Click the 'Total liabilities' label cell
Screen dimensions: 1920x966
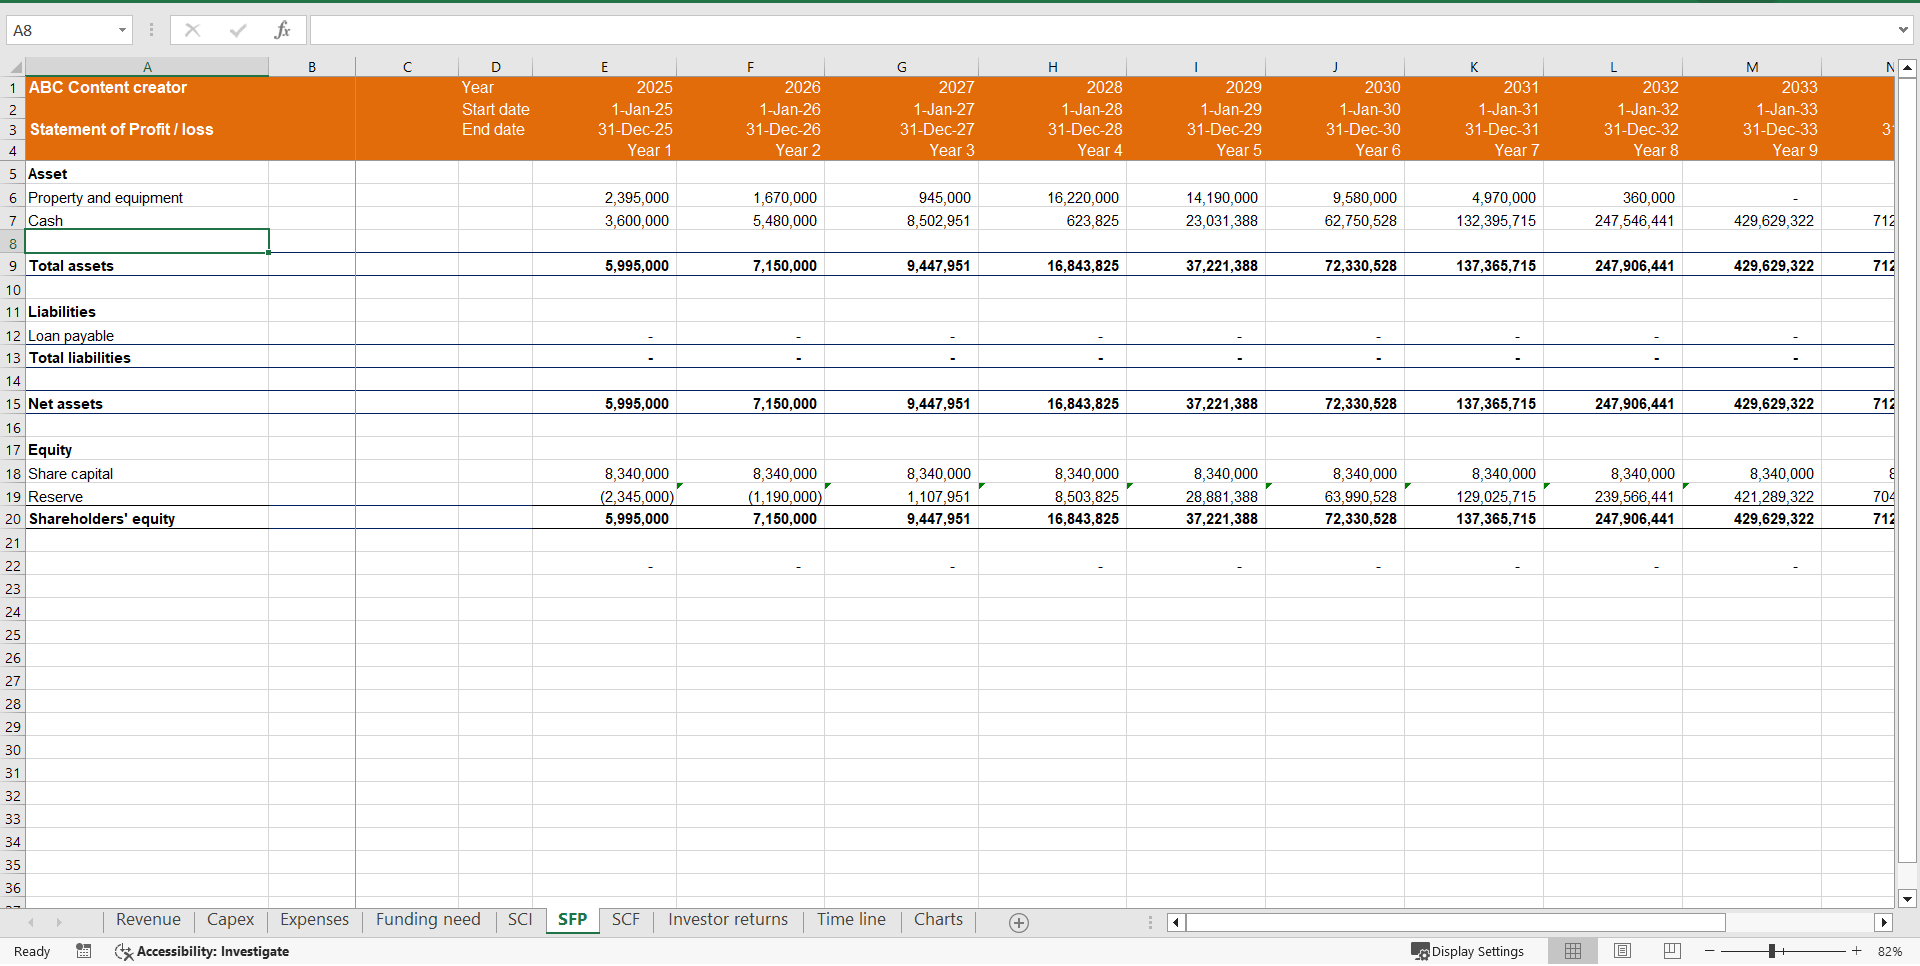(x=147, y=358)
